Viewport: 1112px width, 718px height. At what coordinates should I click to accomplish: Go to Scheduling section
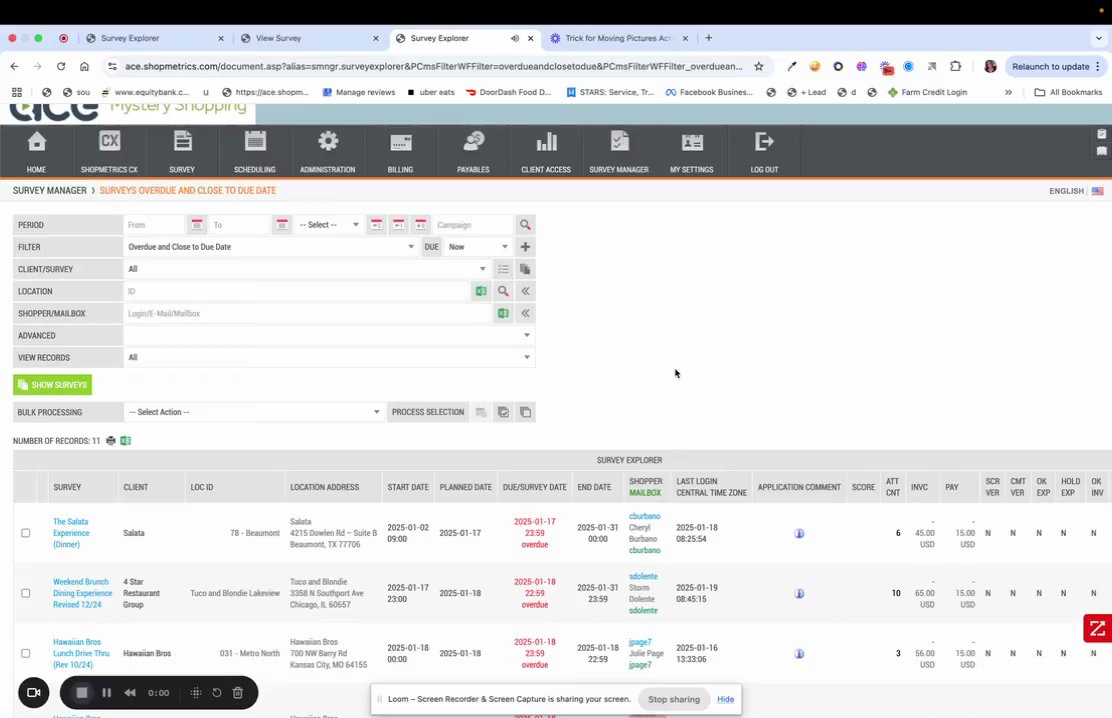(255, 151)
